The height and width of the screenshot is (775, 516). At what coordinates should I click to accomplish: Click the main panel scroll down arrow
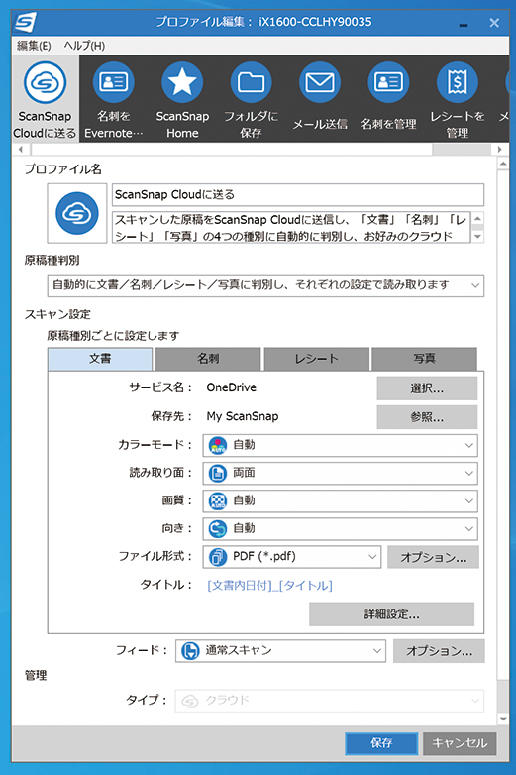pos(503,719)
